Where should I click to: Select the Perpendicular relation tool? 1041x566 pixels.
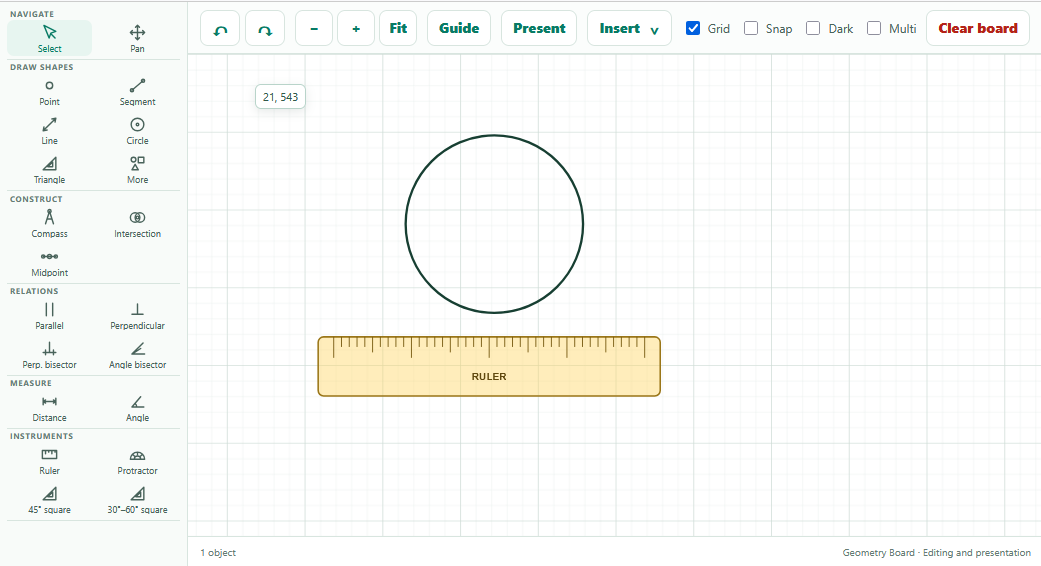tap(137, 317)
